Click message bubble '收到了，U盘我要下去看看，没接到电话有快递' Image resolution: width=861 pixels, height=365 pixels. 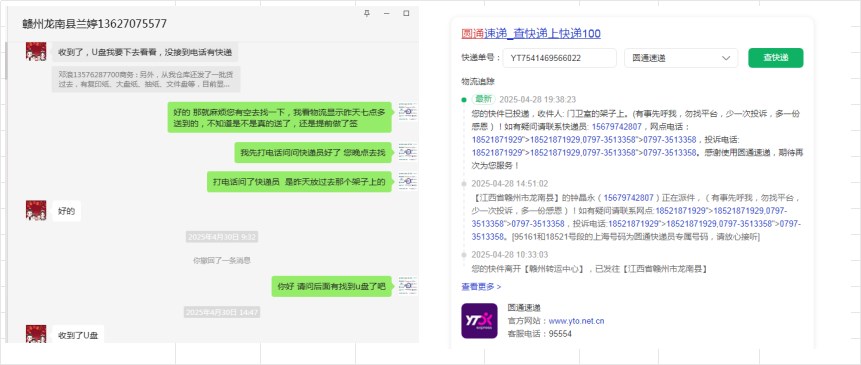[x=145, y=53]
